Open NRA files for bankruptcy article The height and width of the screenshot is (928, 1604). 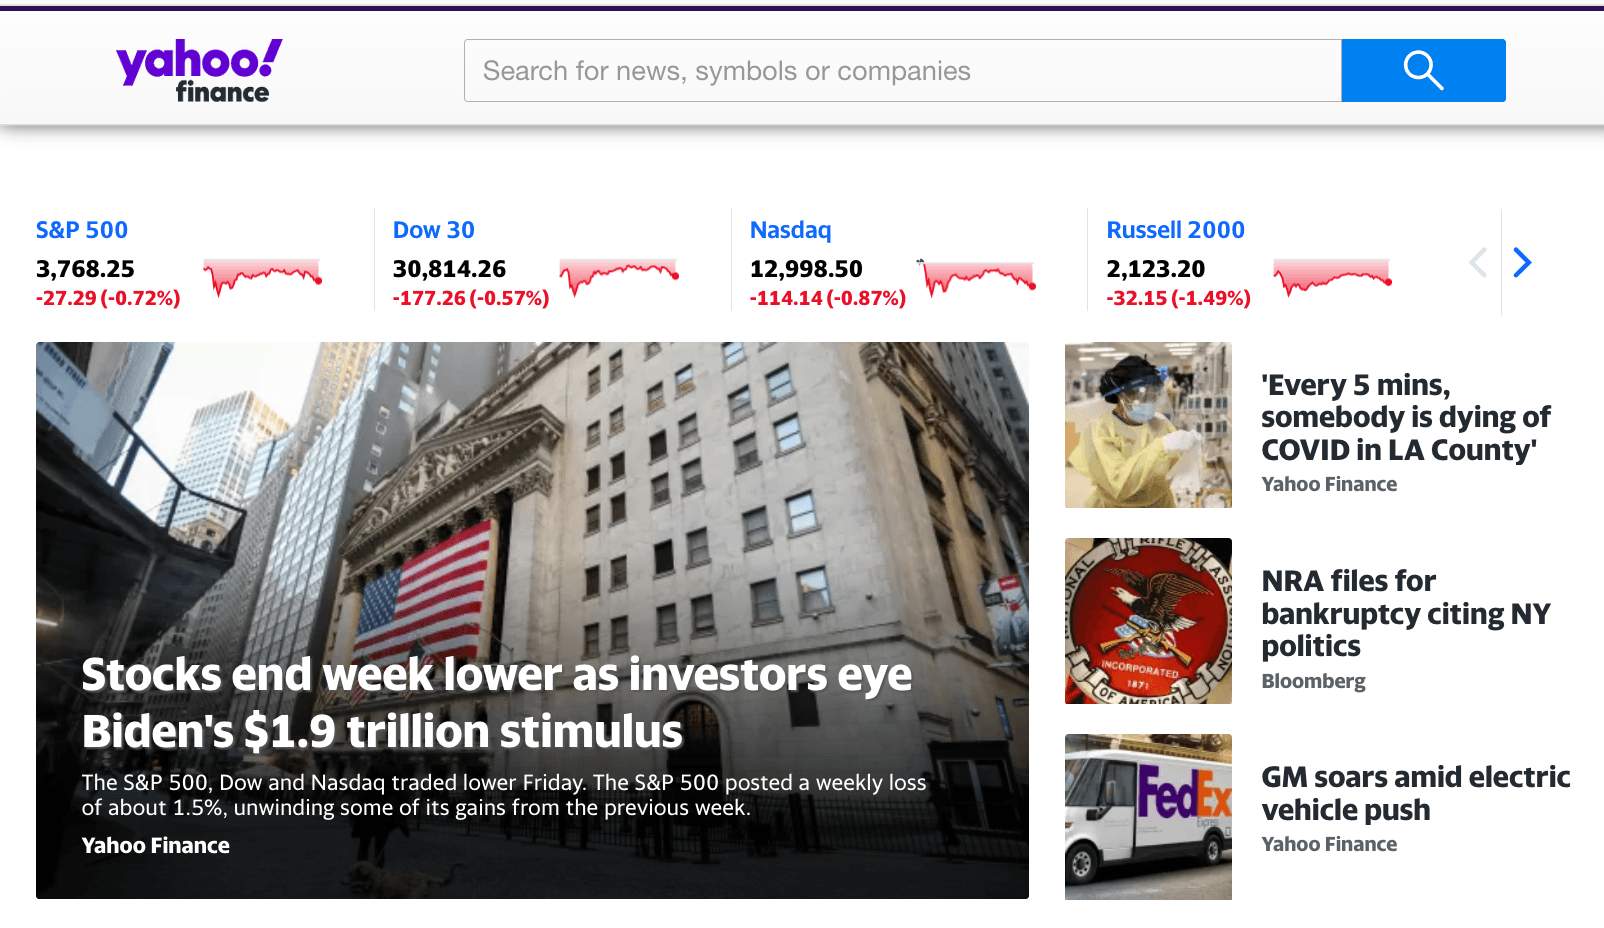(1406, 614)
